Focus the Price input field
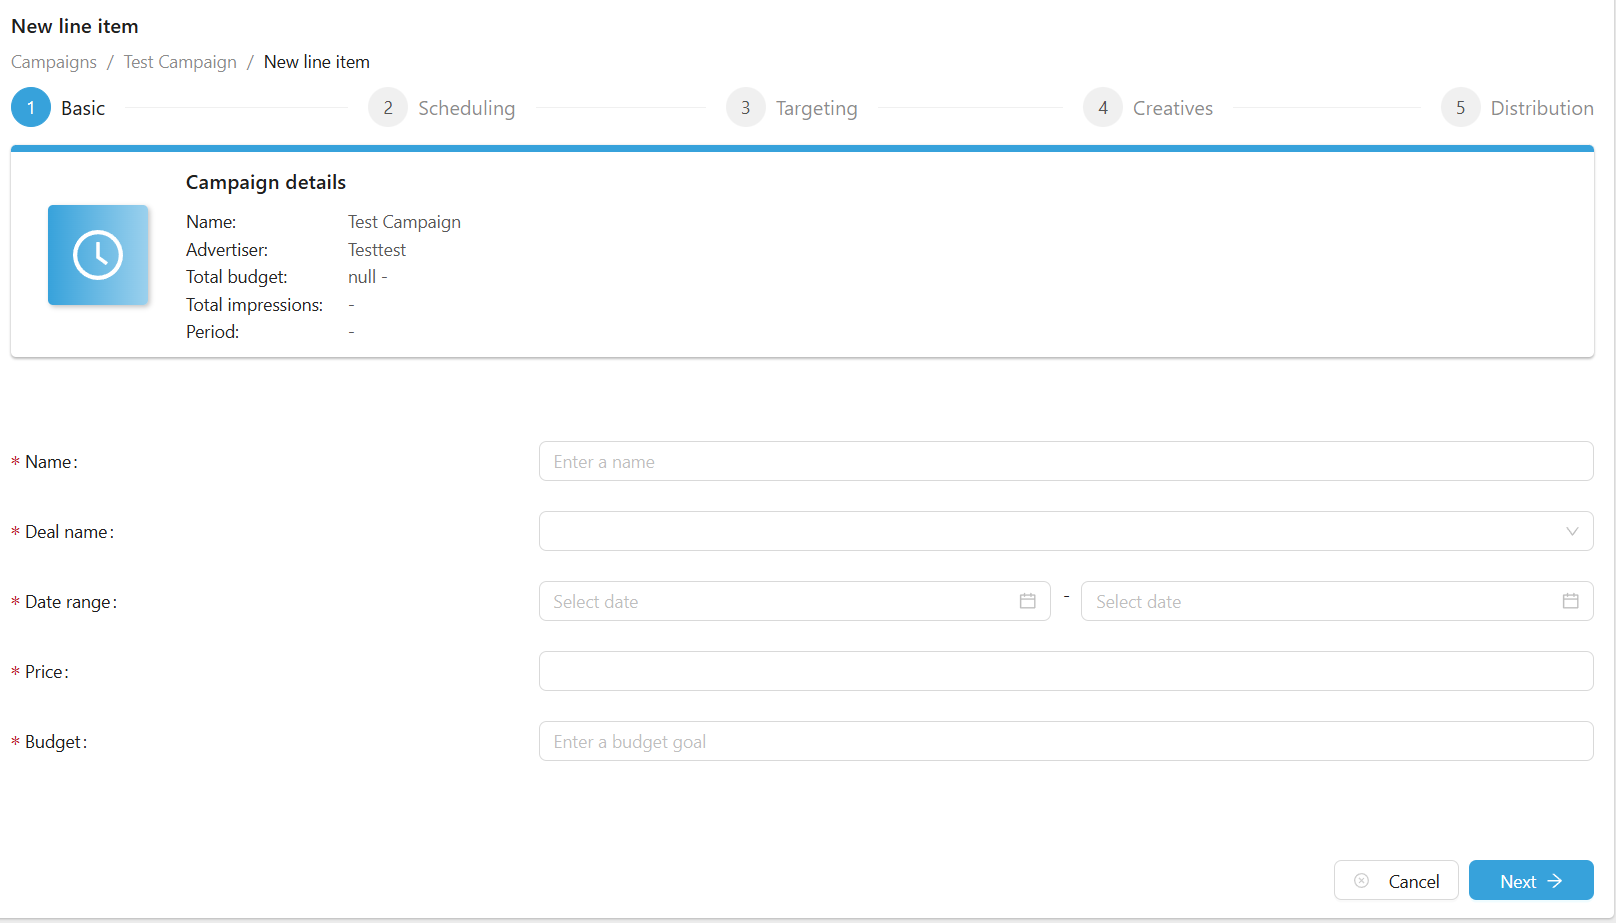Image resolution: width=1616 pixels, height=923 pixels. 1065,671
